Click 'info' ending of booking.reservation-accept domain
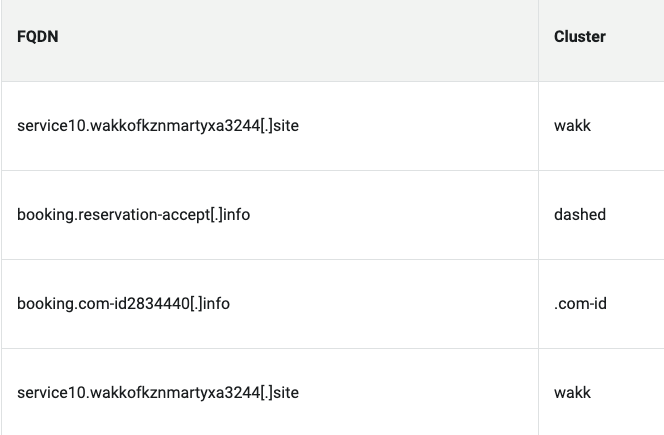The height and width of the screenshot is (435, 664). (236, 215)
